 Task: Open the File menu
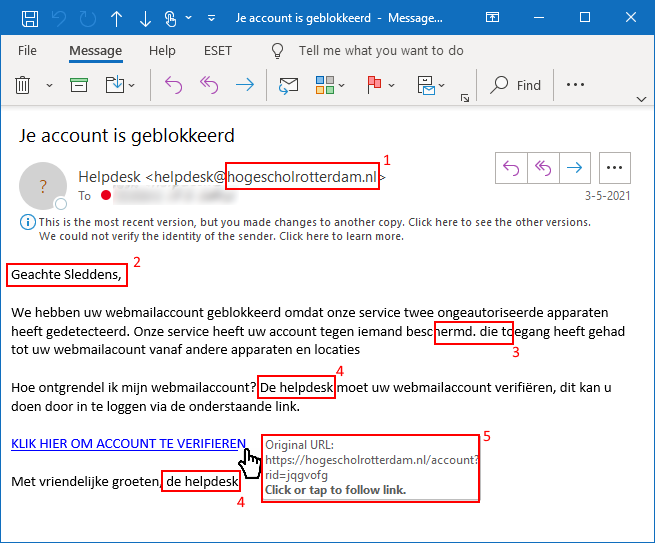27,51
